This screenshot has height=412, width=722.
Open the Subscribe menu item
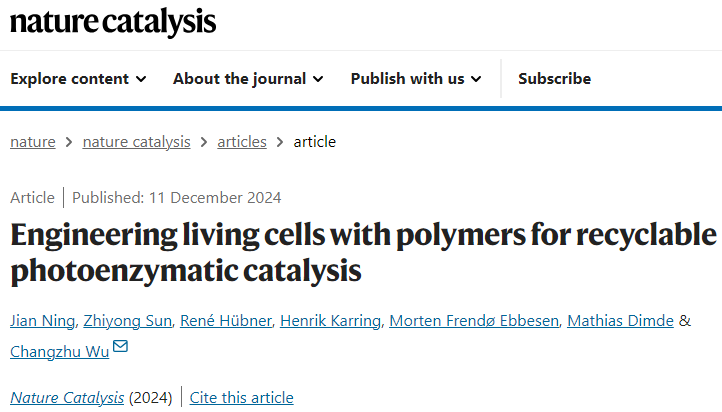pyautogui.click(x=554, y=79)
